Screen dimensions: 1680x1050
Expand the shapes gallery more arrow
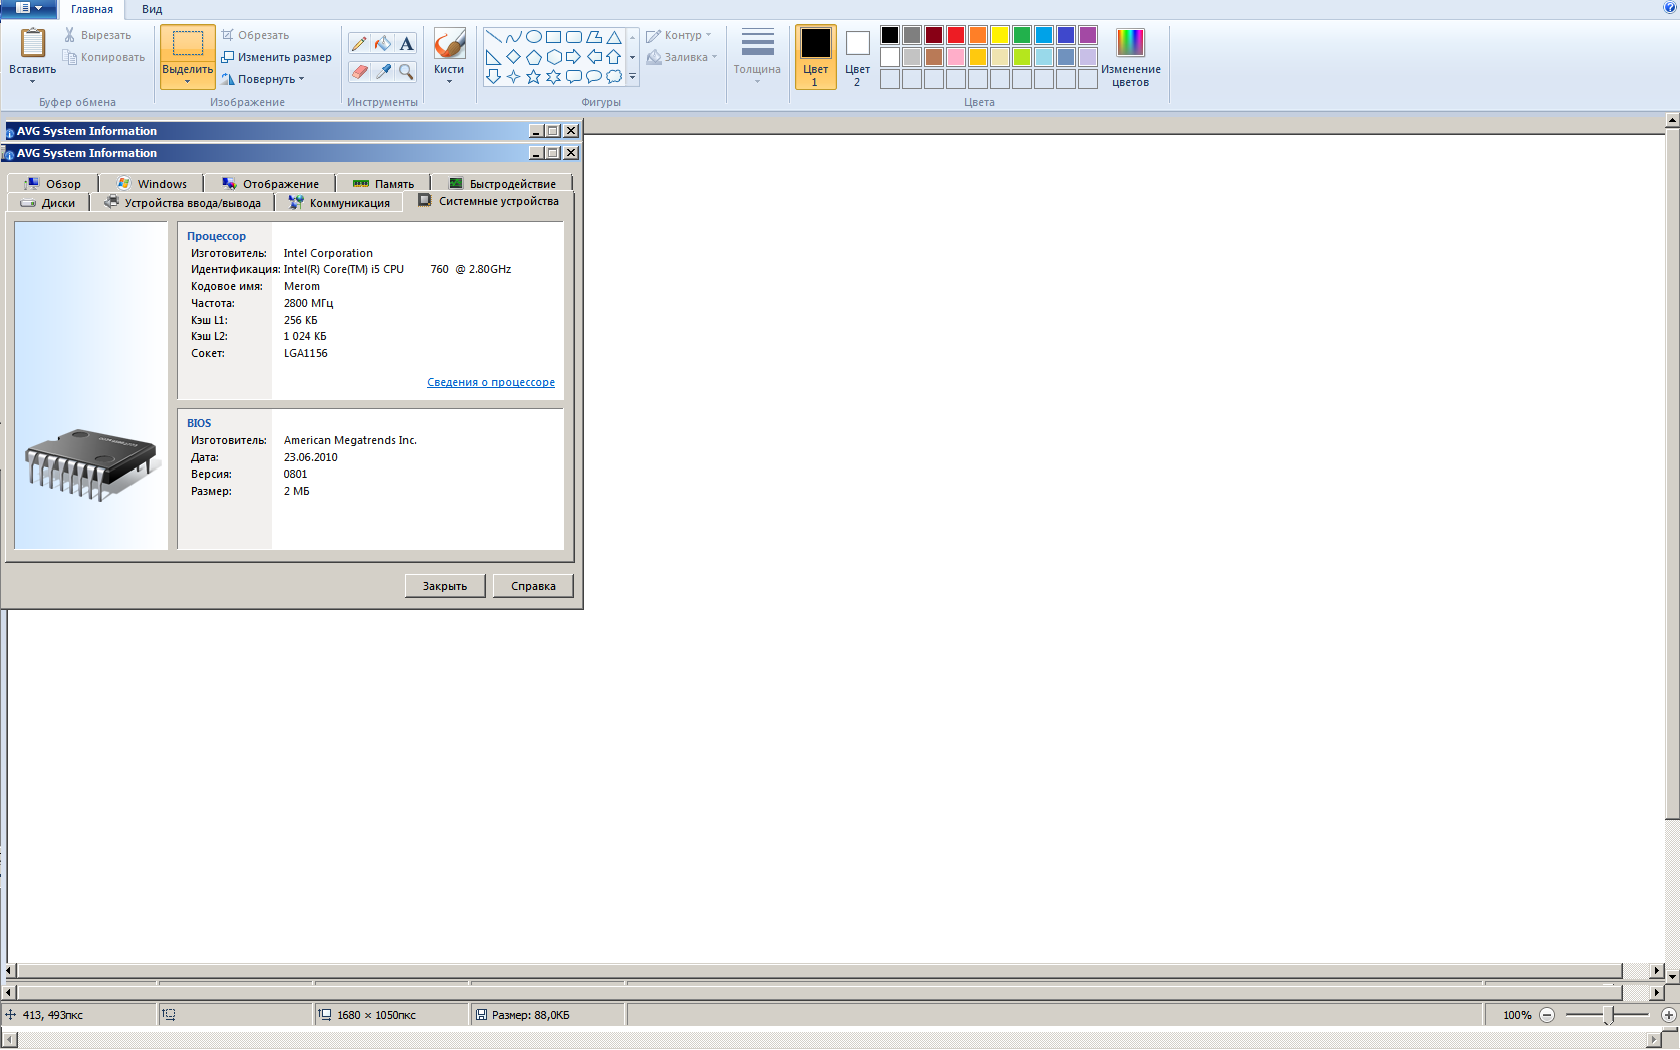point(633,77)
